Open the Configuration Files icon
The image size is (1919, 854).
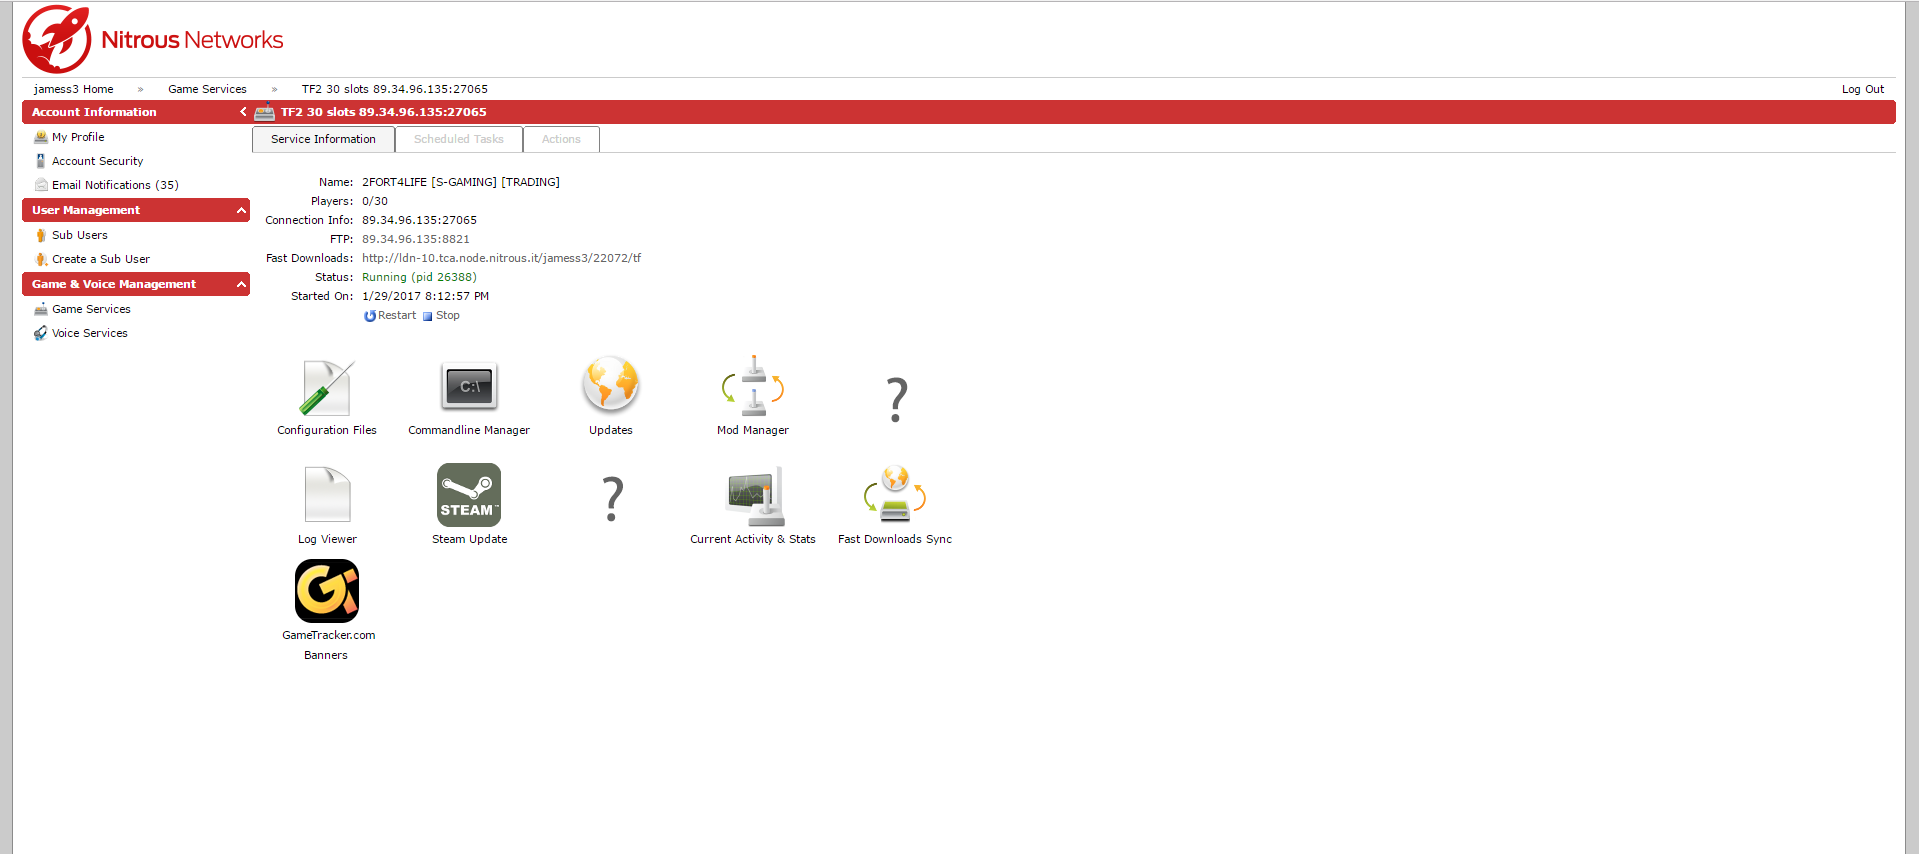[326, 388]
